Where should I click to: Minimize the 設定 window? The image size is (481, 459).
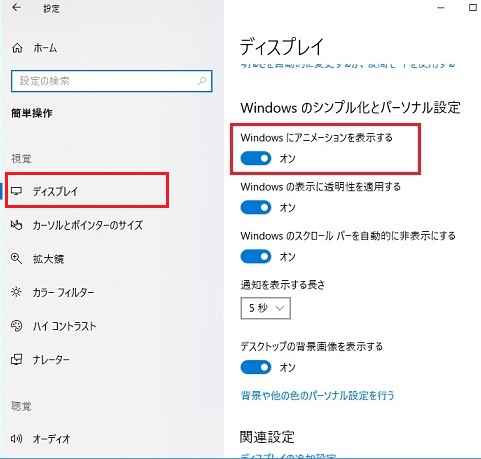[x=441, y=8]
